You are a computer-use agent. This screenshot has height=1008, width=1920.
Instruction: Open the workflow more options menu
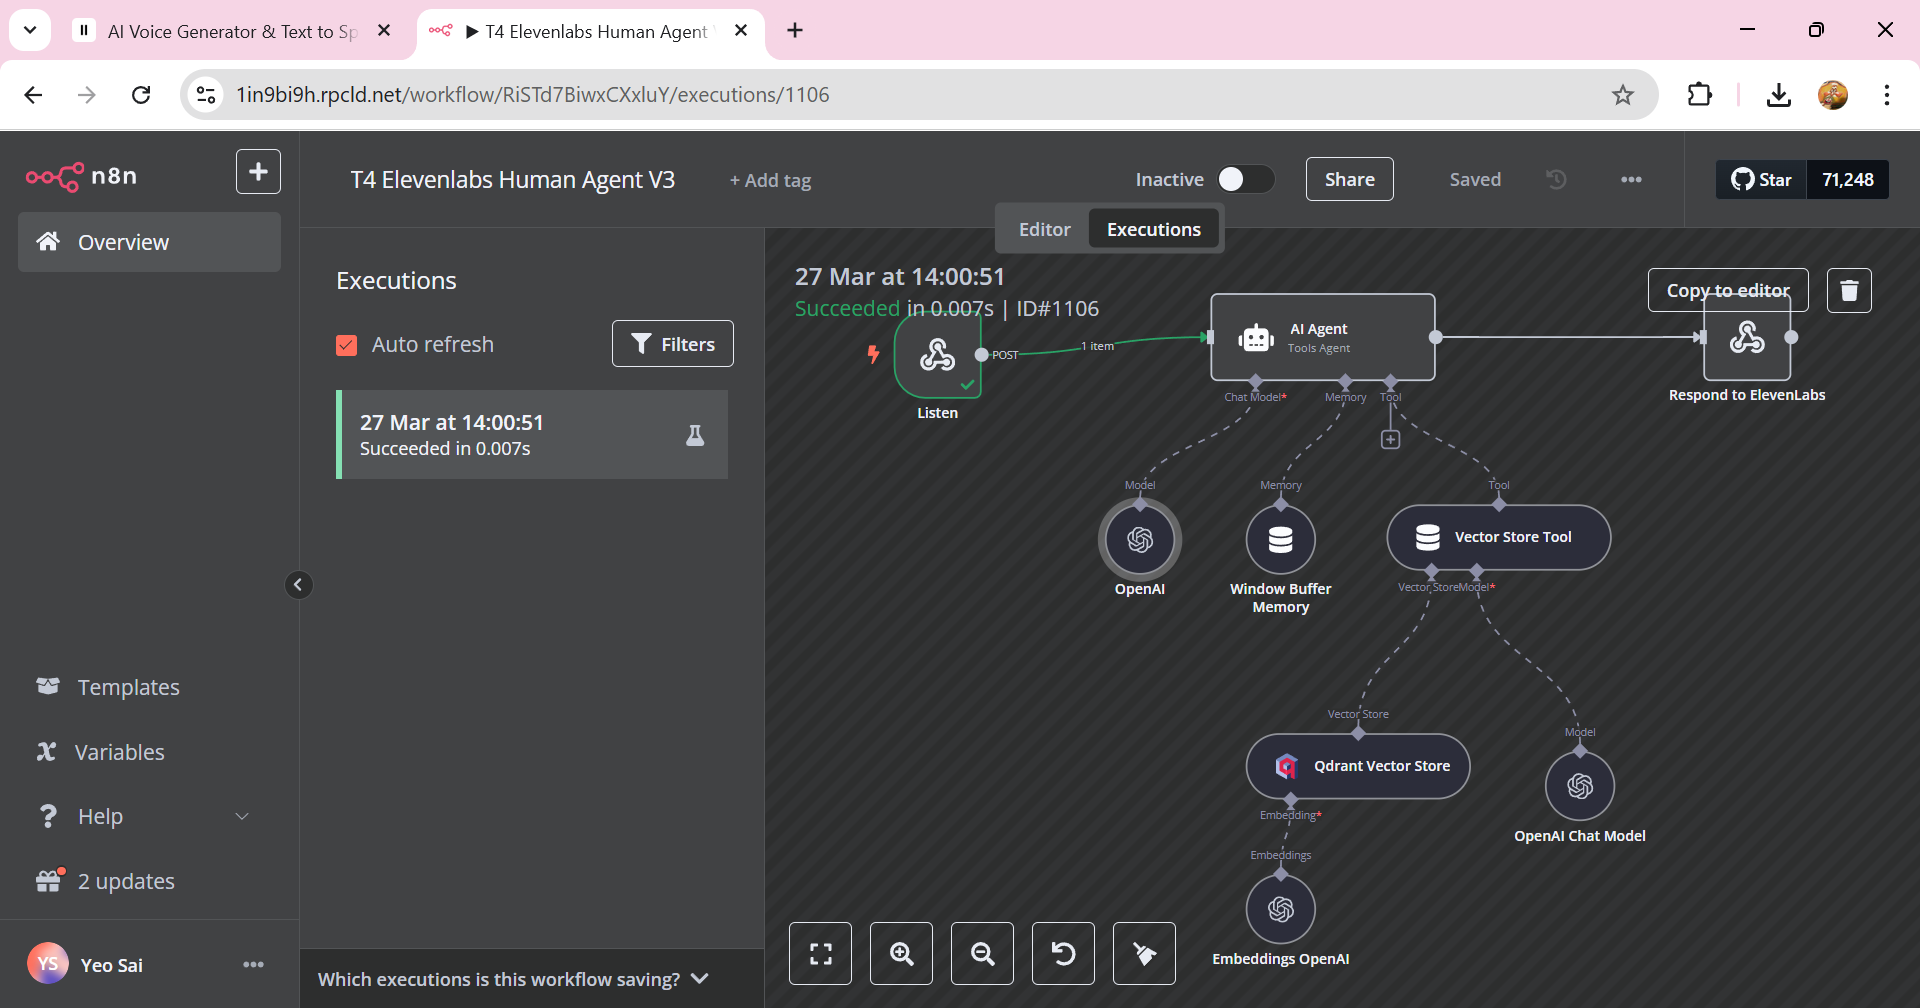coord(1631,179)
